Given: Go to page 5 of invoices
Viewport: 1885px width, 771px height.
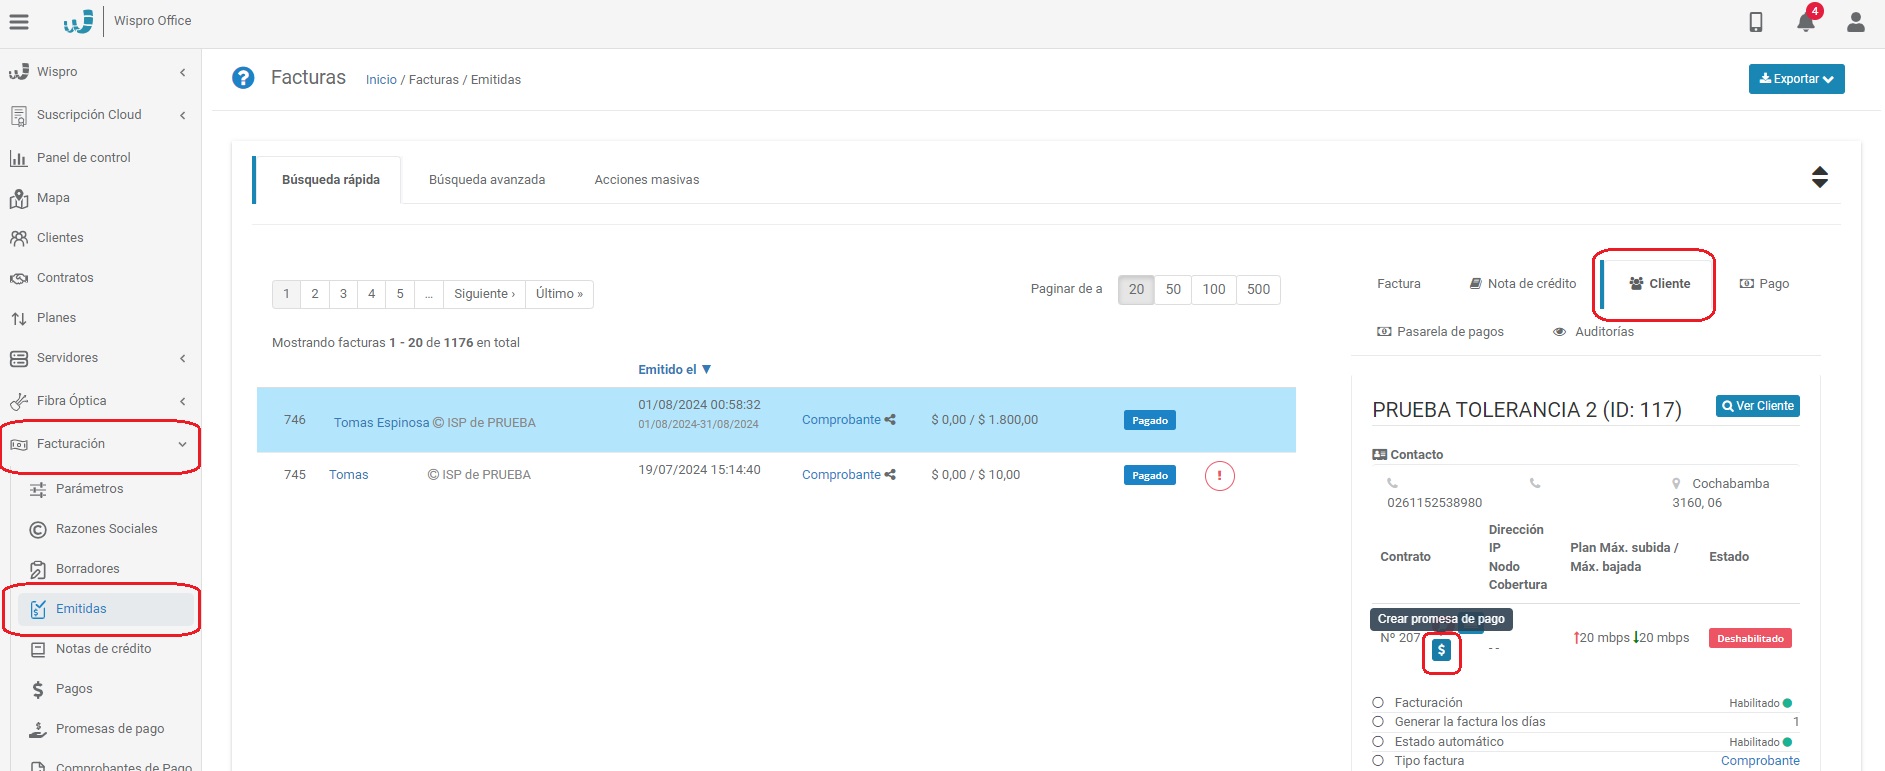Looking at the screenshot, I should coord(400,294).
